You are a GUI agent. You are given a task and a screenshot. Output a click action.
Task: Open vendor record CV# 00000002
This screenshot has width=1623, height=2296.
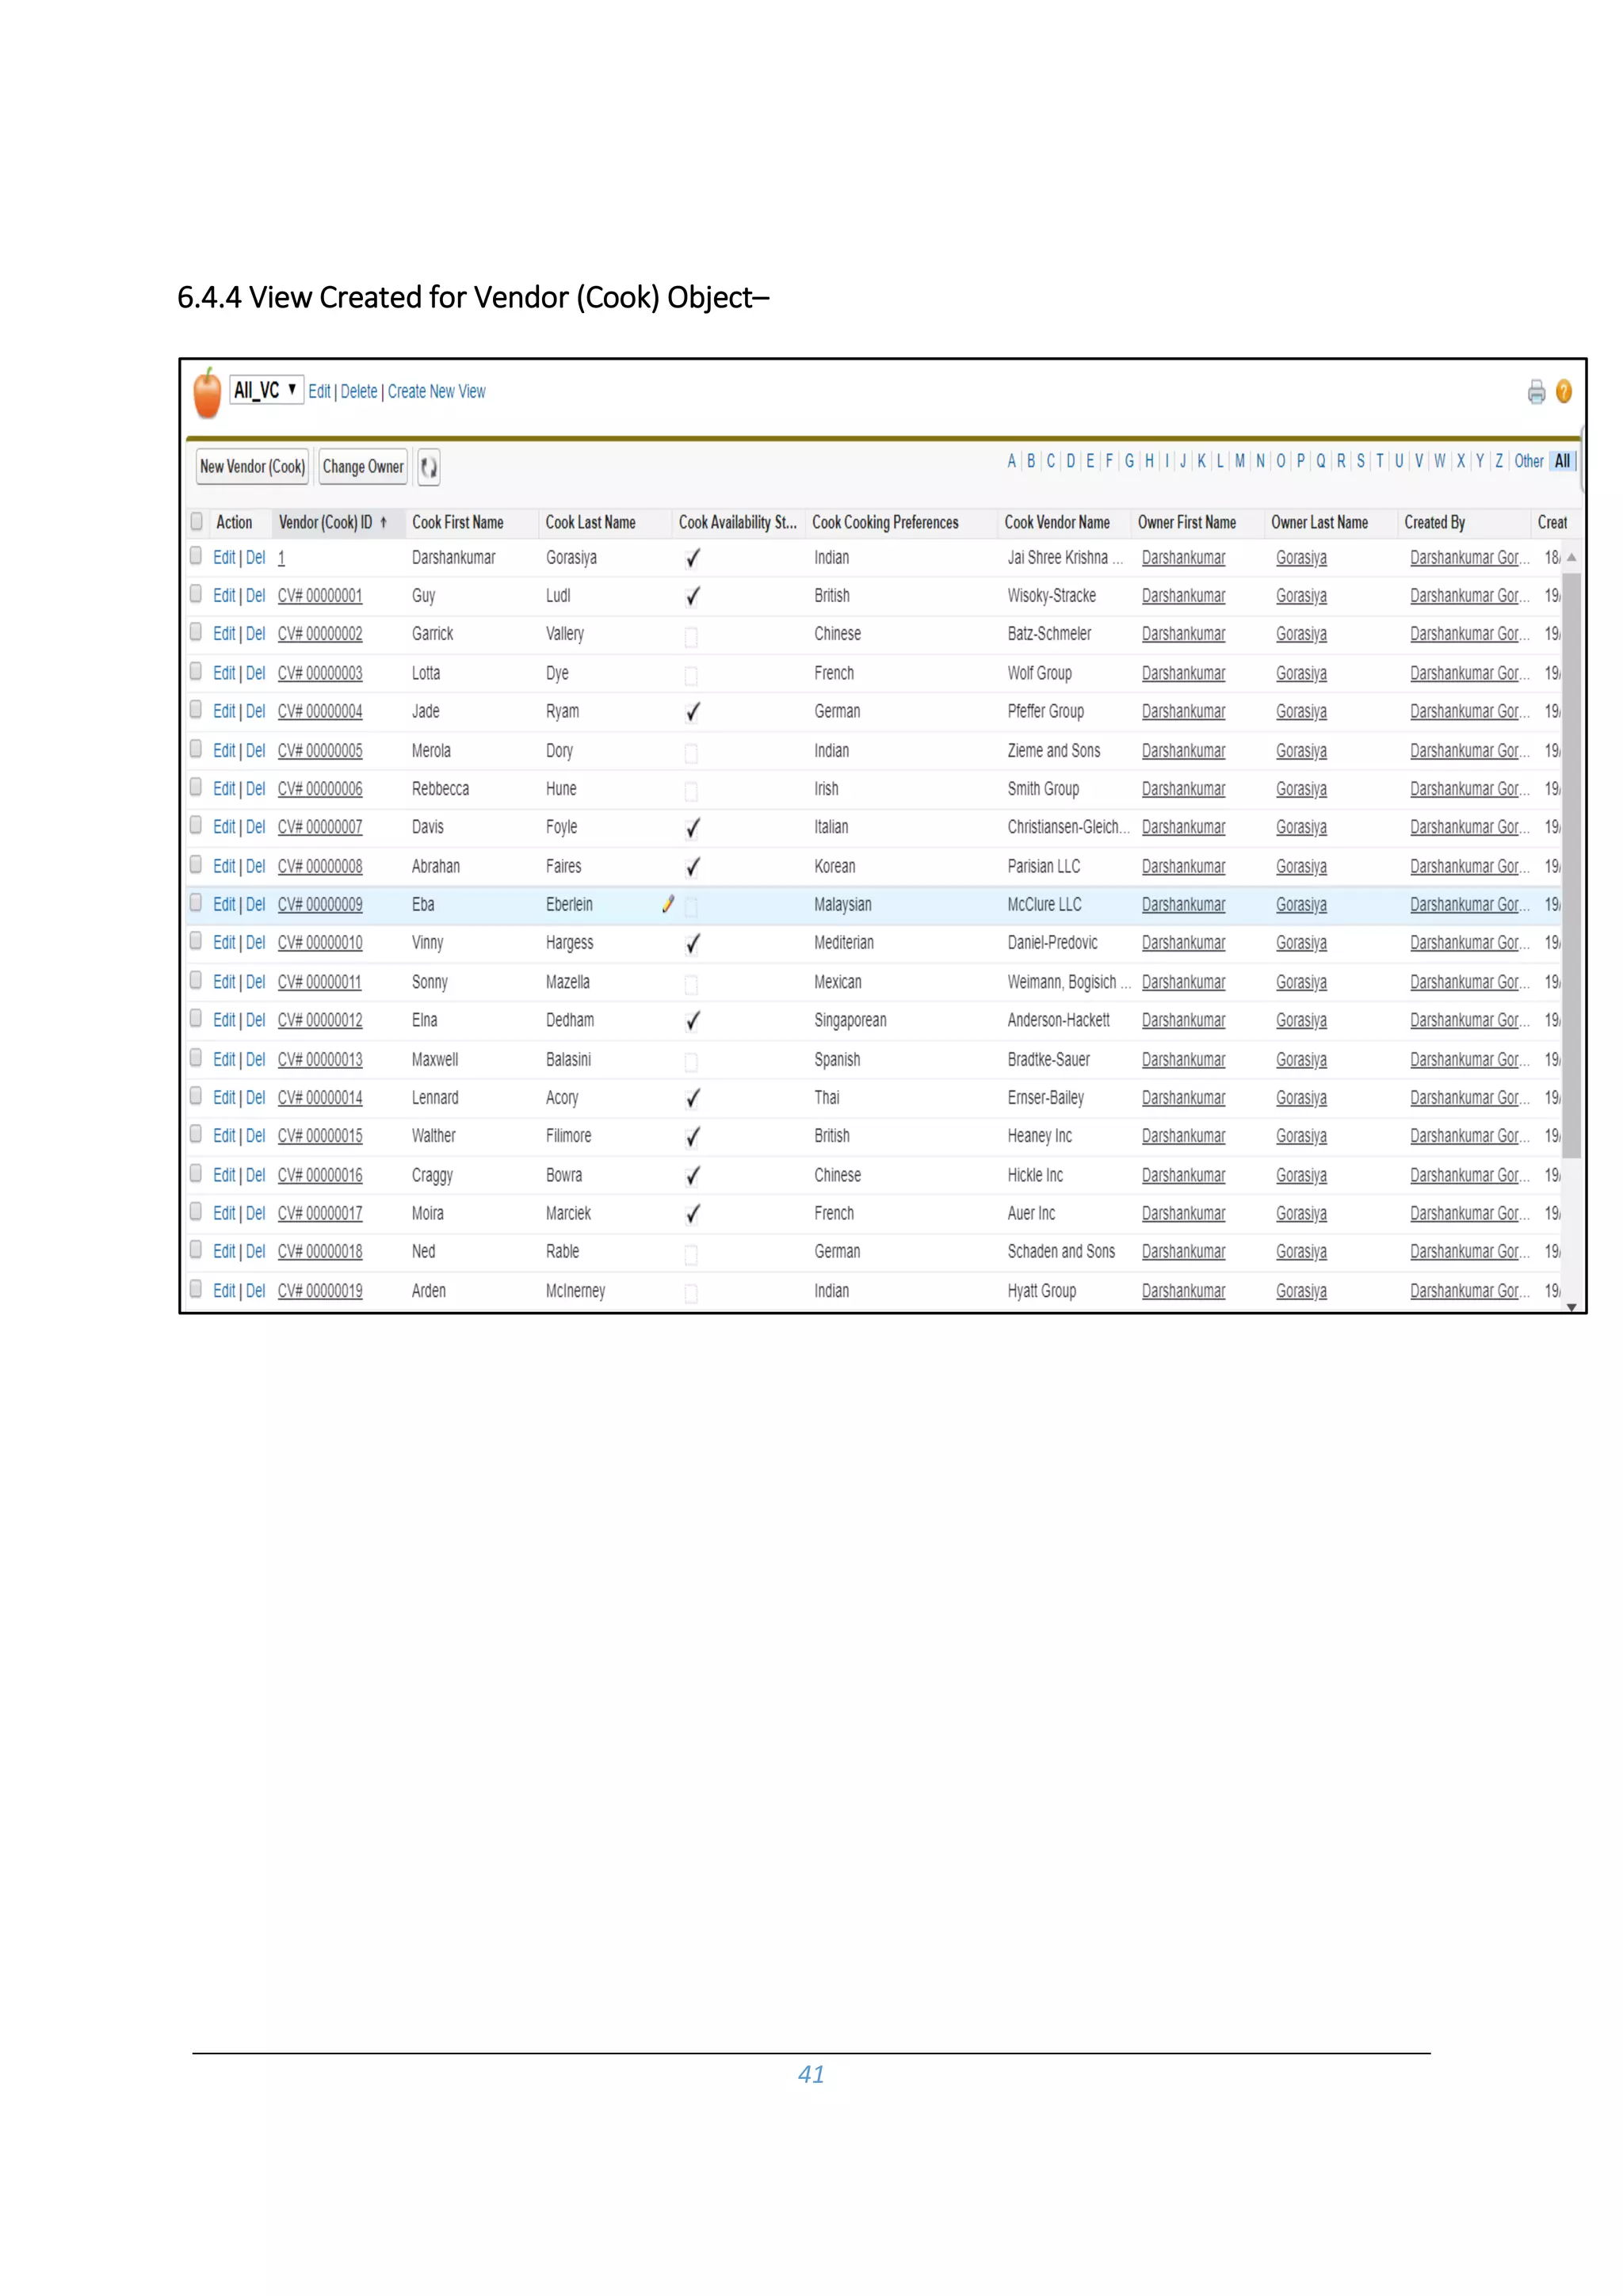click(x=320, y=634)
